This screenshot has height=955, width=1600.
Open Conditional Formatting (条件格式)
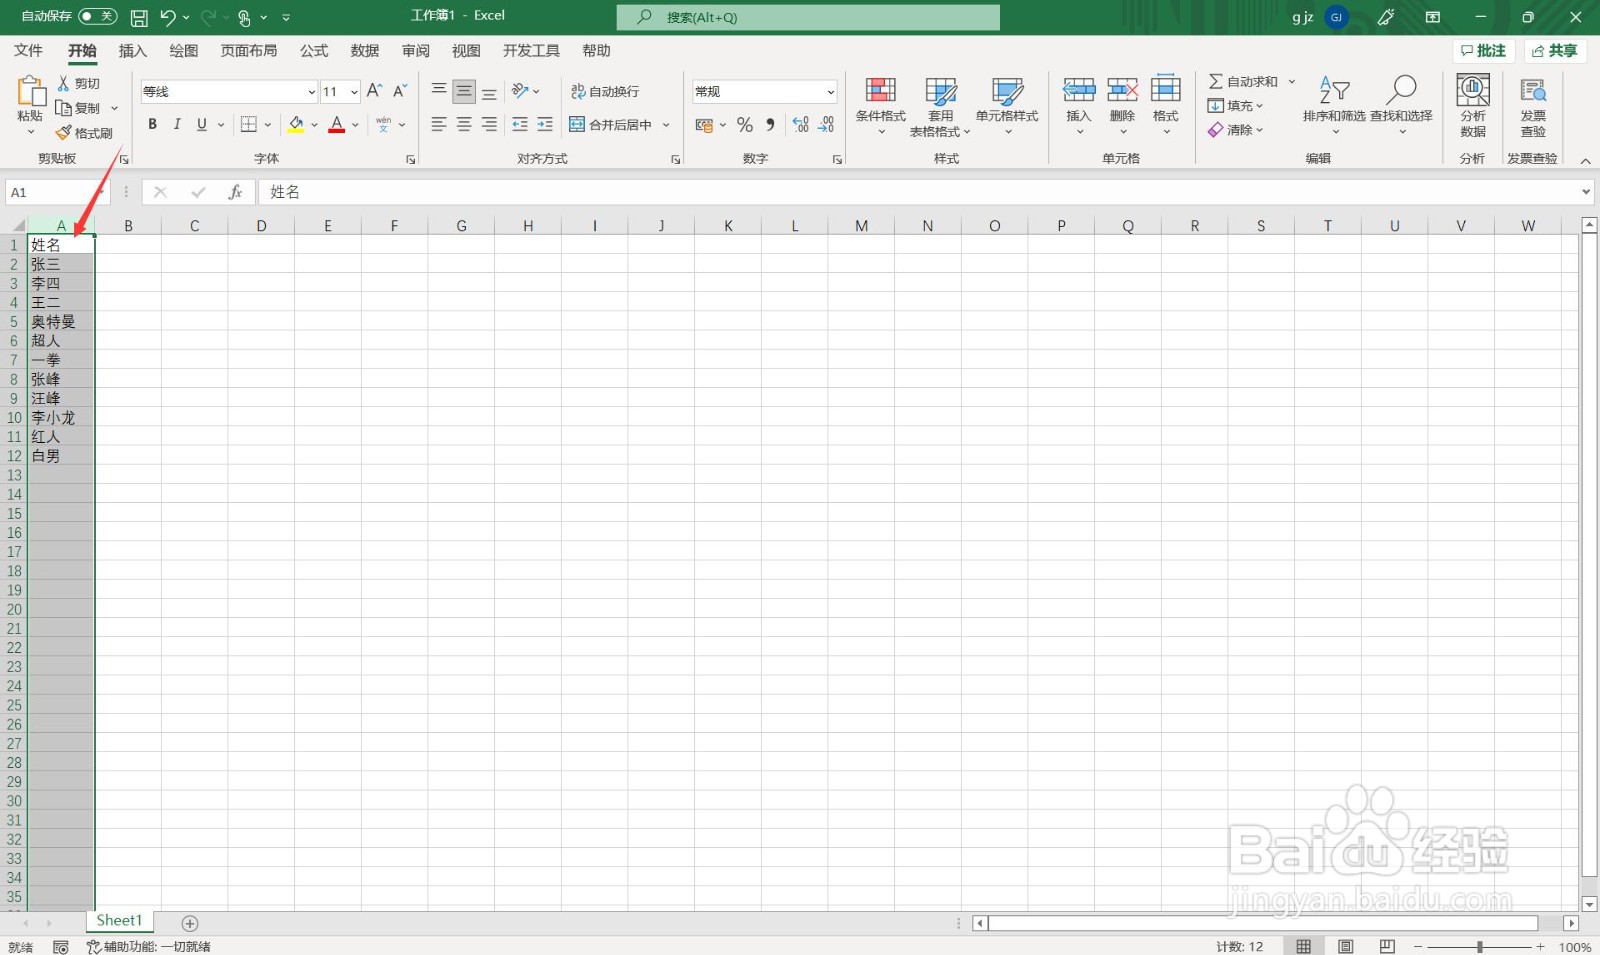point(880,107)
